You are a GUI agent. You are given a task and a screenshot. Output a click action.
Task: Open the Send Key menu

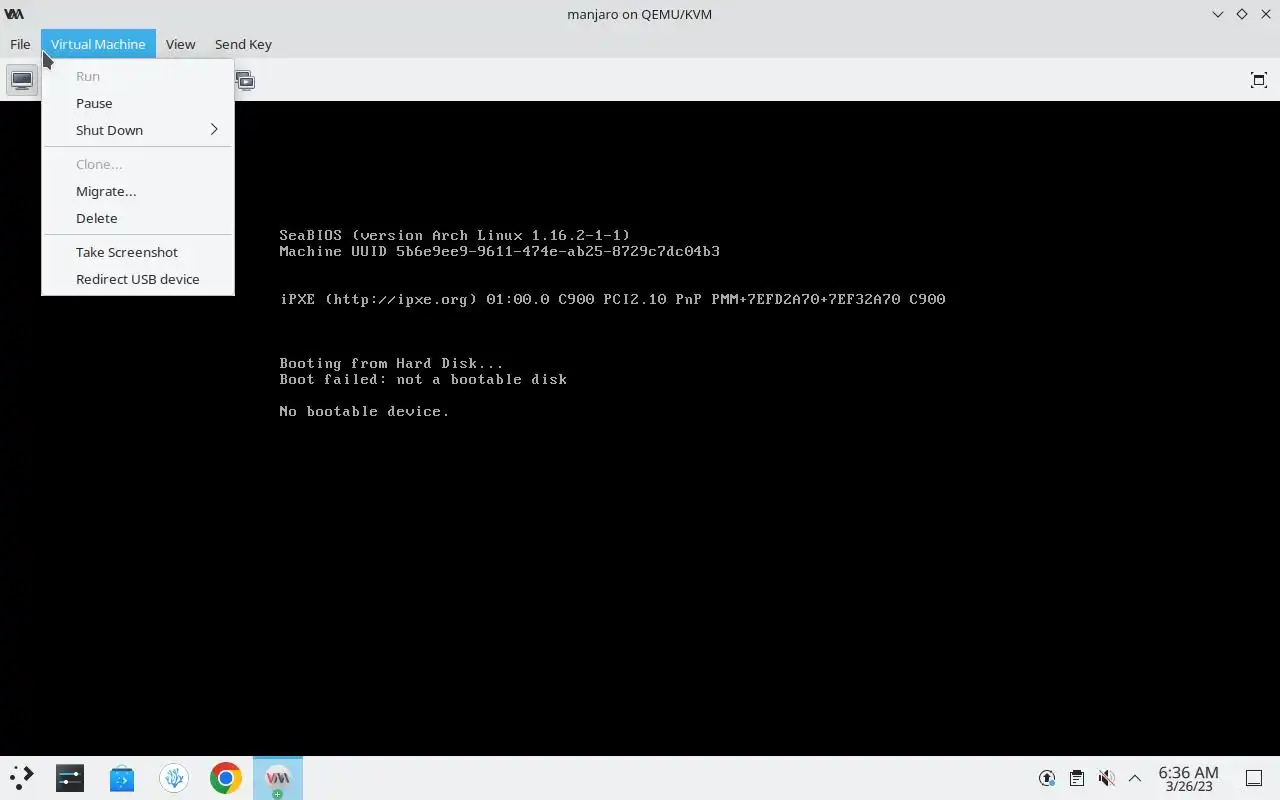coord(243,44)
